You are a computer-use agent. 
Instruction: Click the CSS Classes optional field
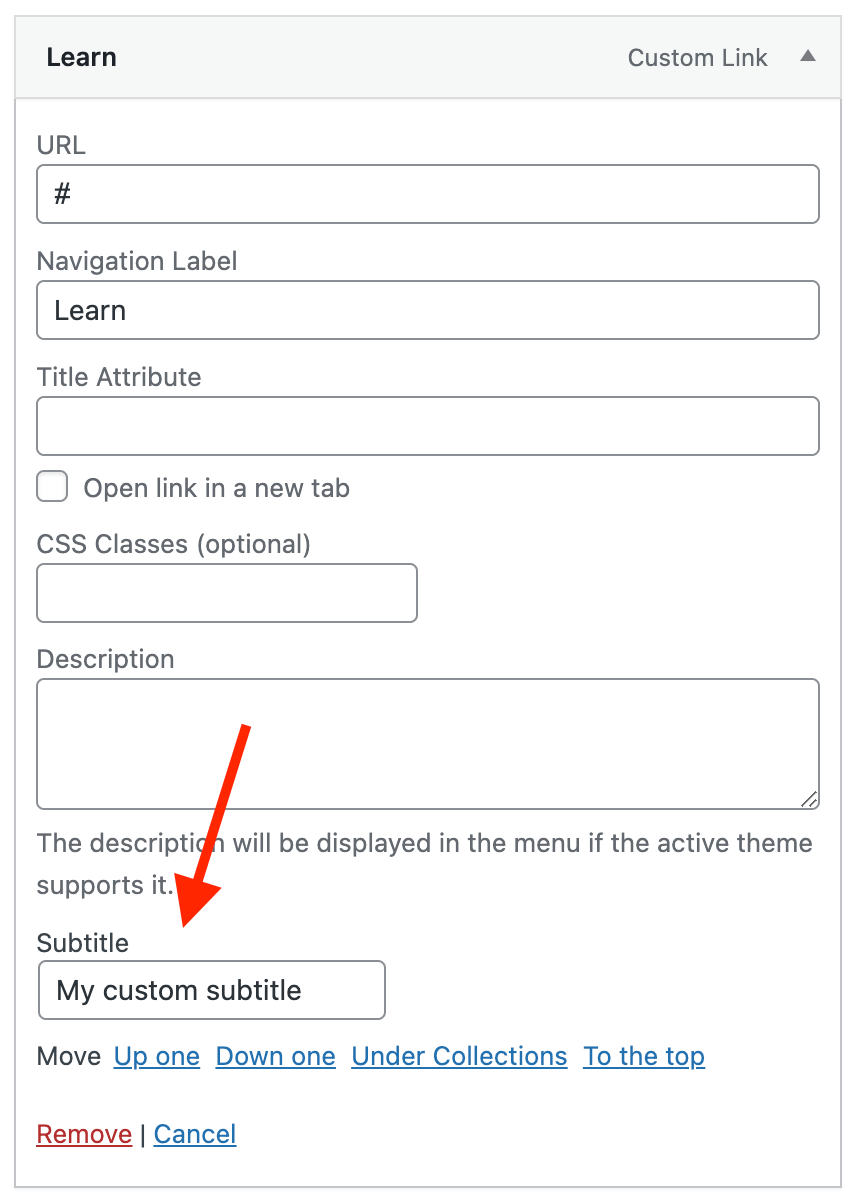tap(227, 593)
